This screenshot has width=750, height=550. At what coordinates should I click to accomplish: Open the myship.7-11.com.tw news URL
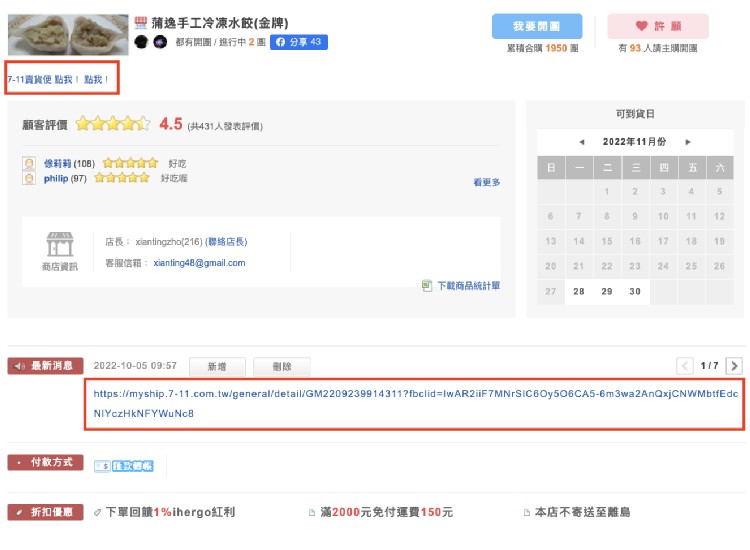pos(415,404)
